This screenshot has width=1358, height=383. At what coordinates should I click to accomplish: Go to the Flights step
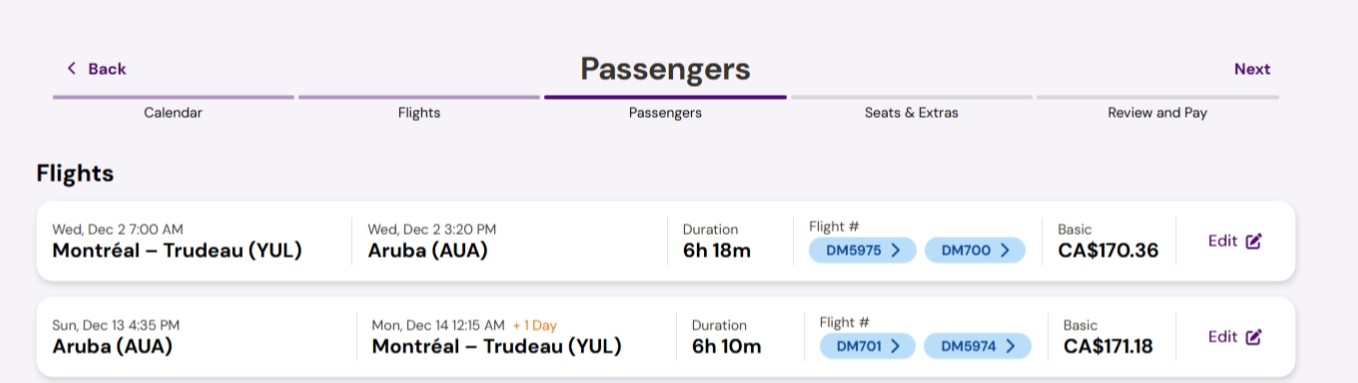419,113
